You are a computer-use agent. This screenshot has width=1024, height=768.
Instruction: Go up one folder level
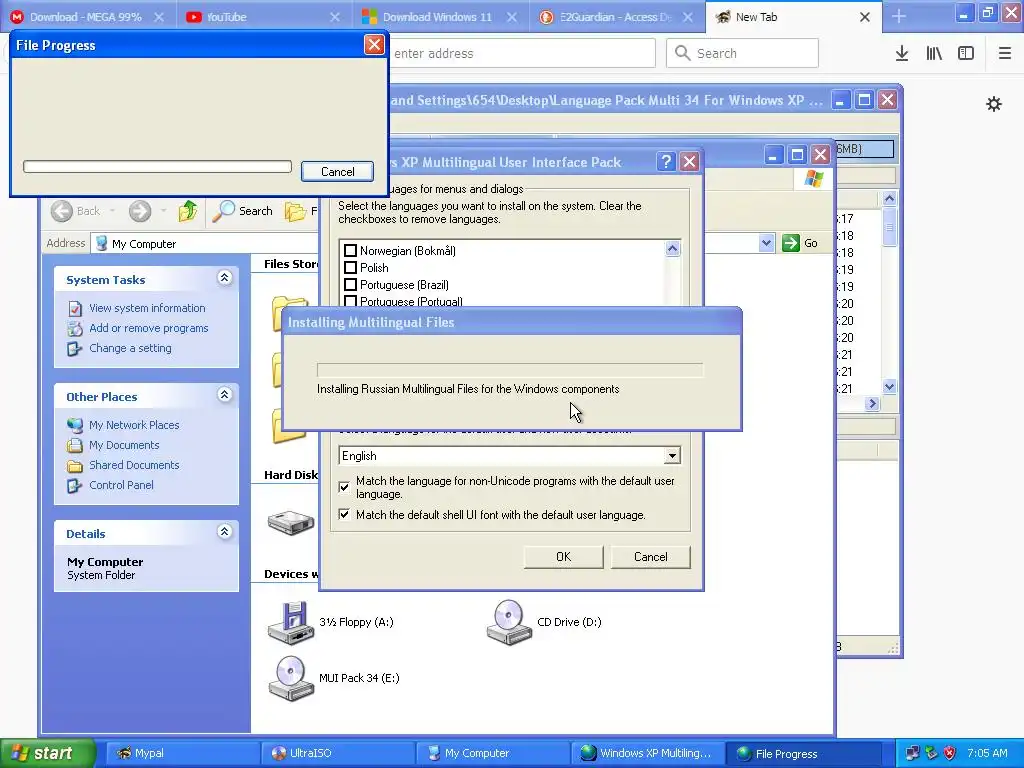187,211
